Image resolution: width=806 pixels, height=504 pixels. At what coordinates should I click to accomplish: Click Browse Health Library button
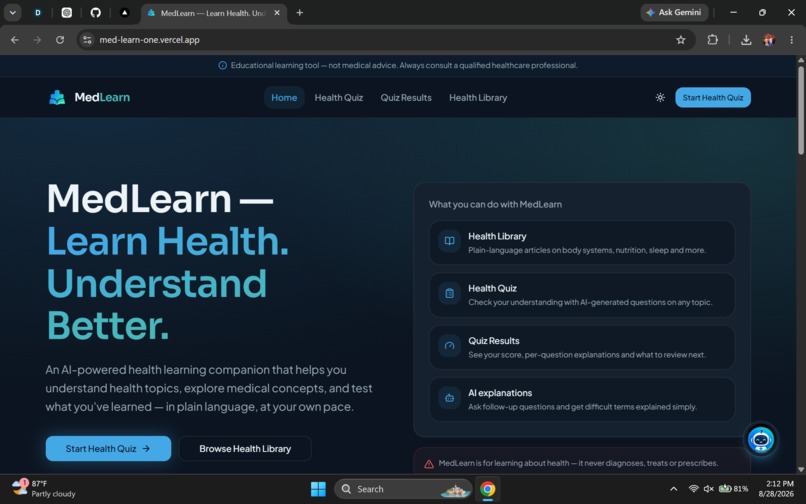[x=245, y=448]
